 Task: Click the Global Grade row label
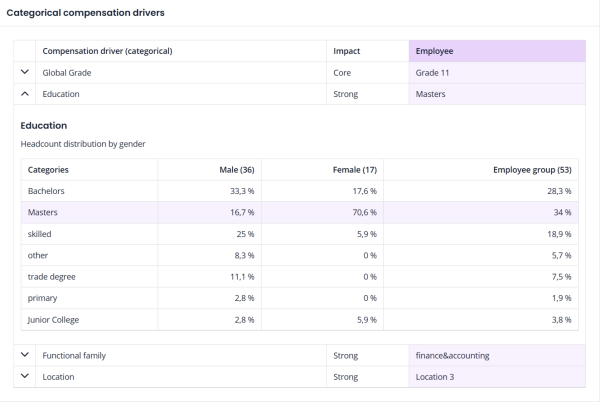point(66,73)
